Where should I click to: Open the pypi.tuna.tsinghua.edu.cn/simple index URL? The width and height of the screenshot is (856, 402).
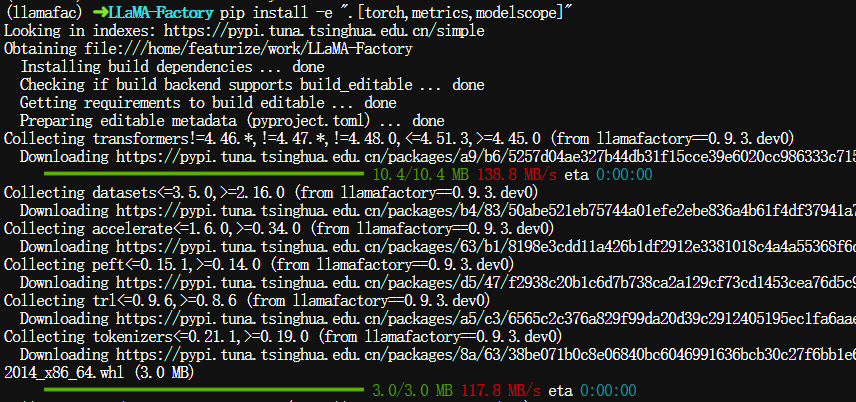coord(324,31)
